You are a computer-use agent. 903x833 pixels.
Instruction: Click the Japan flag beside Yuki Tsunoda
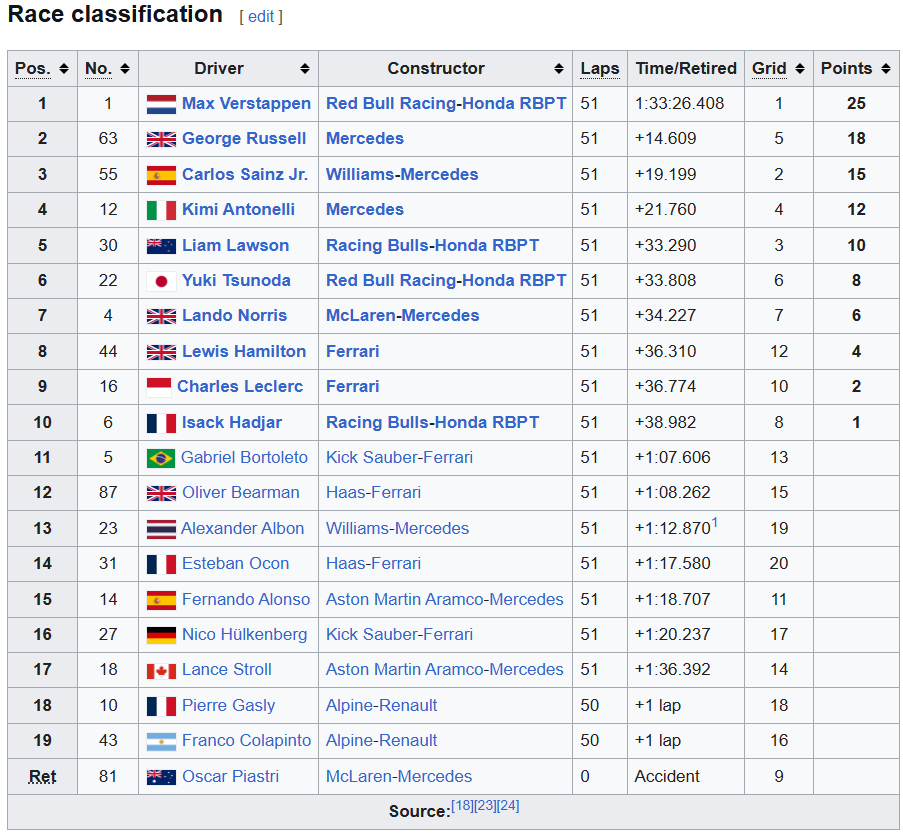point(161,281)
